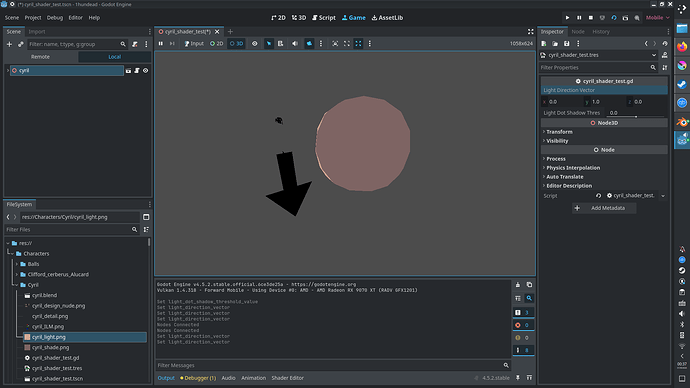690x388 pixels.
Task: Open the Debug menu
Action: [55, 18]
